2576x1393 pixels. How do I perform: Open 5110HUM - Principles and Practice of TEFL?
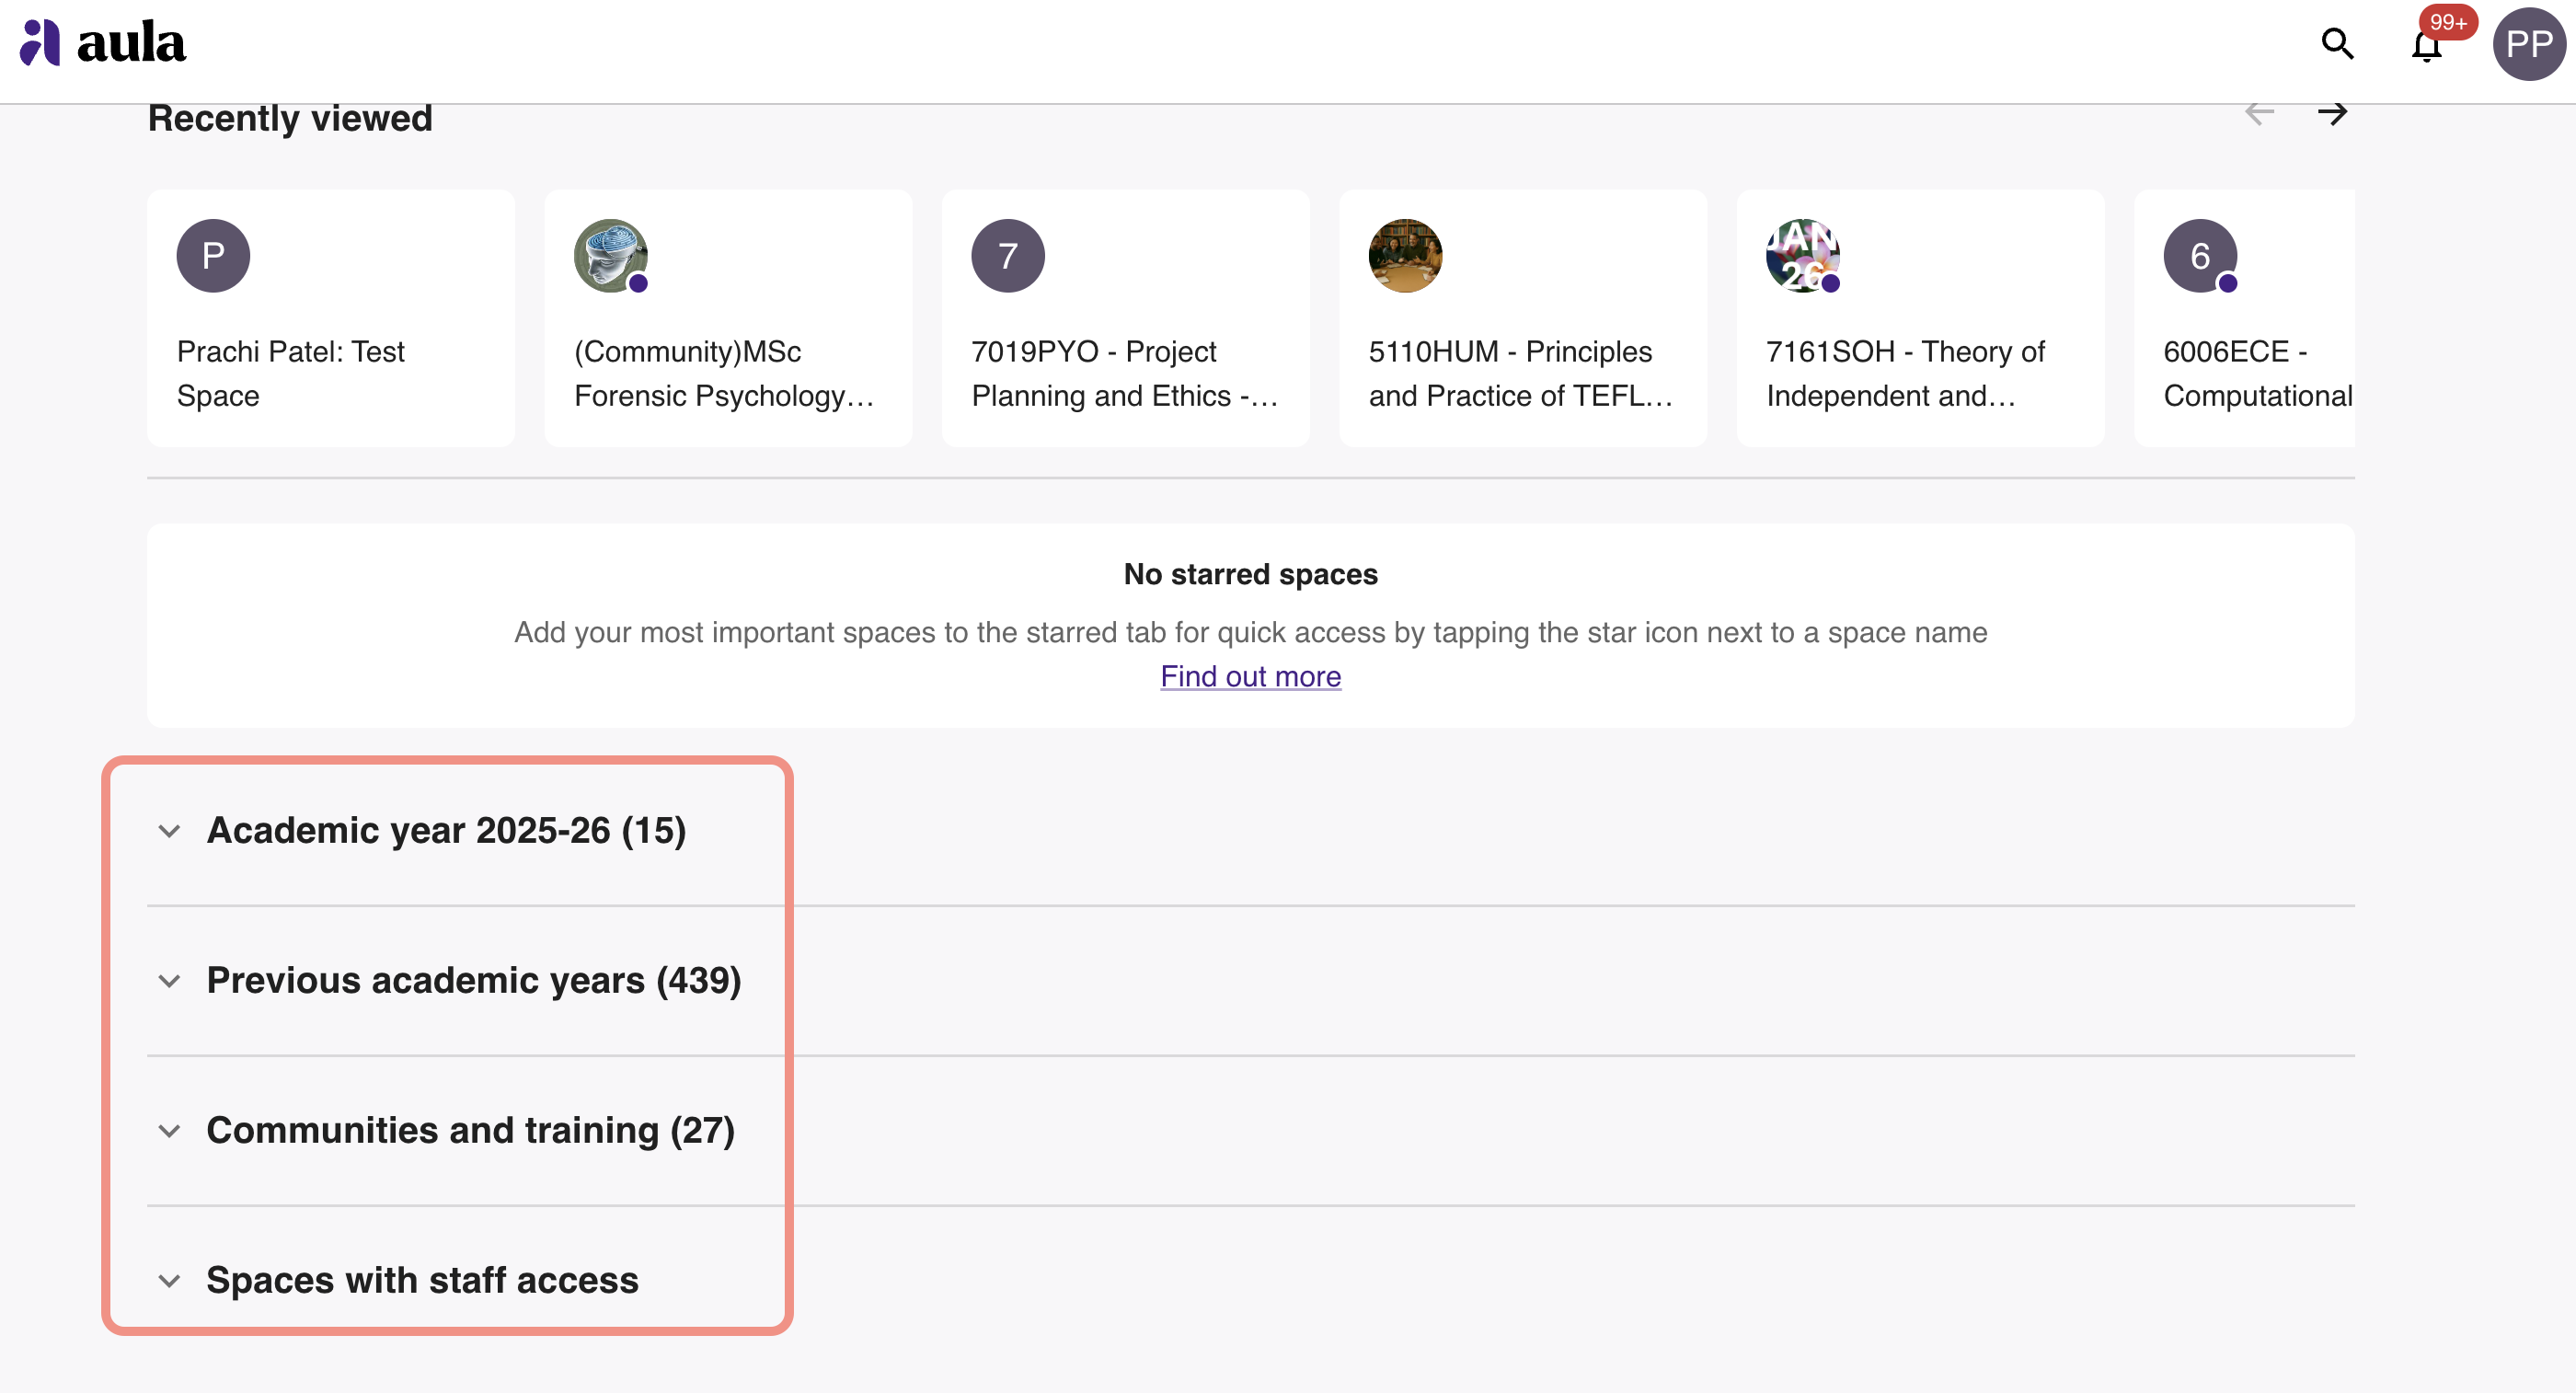[1521, 374]
